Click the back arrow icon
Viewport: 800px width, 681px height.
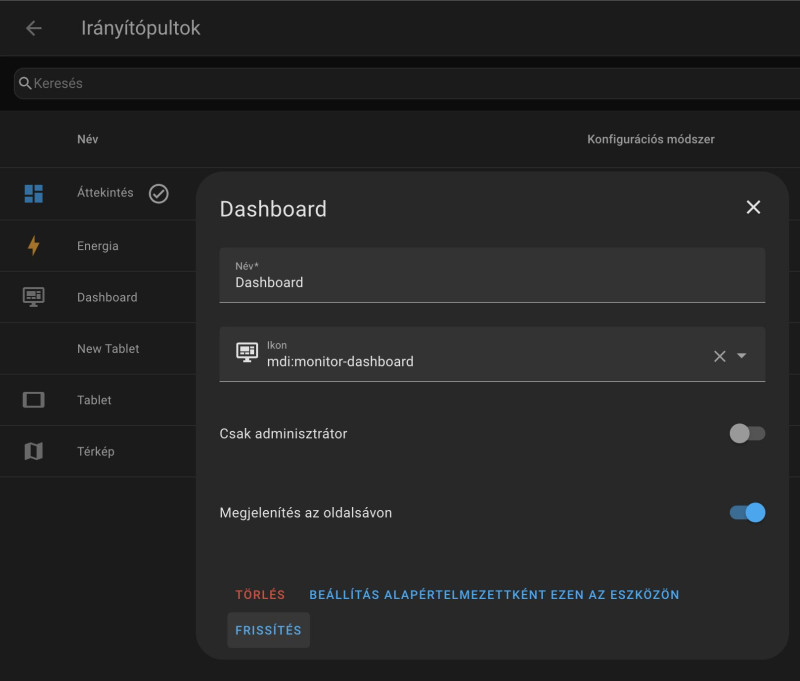click(34, 28)
